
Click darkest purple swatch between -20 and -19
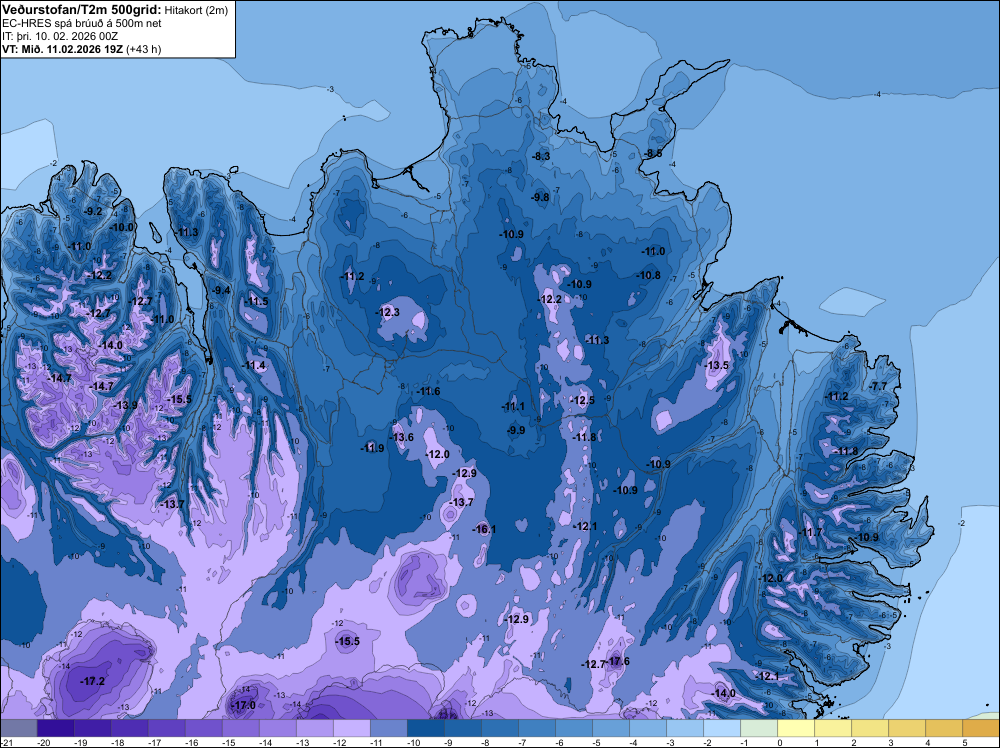click(55, 728)
